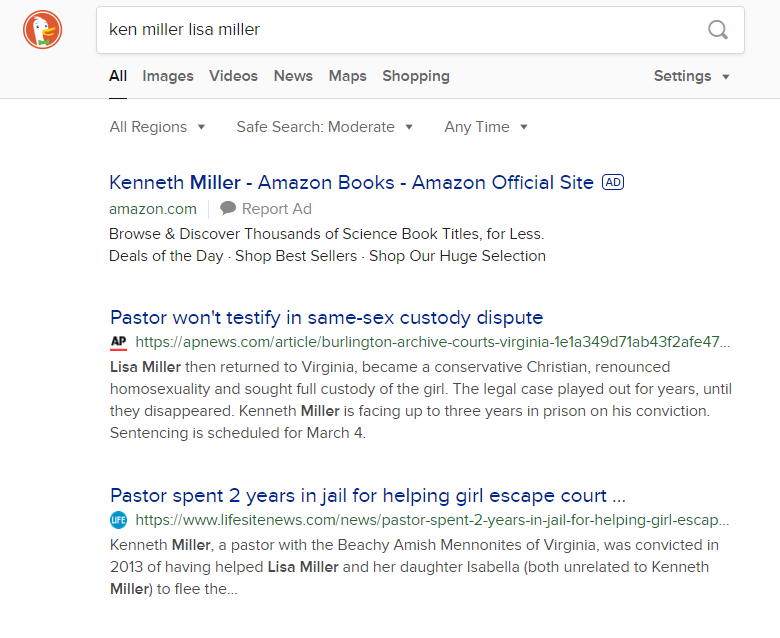The width and height of the screenshot is (780, 638).
Task: Open the Settings dropdown
Action: pos(691,76)
